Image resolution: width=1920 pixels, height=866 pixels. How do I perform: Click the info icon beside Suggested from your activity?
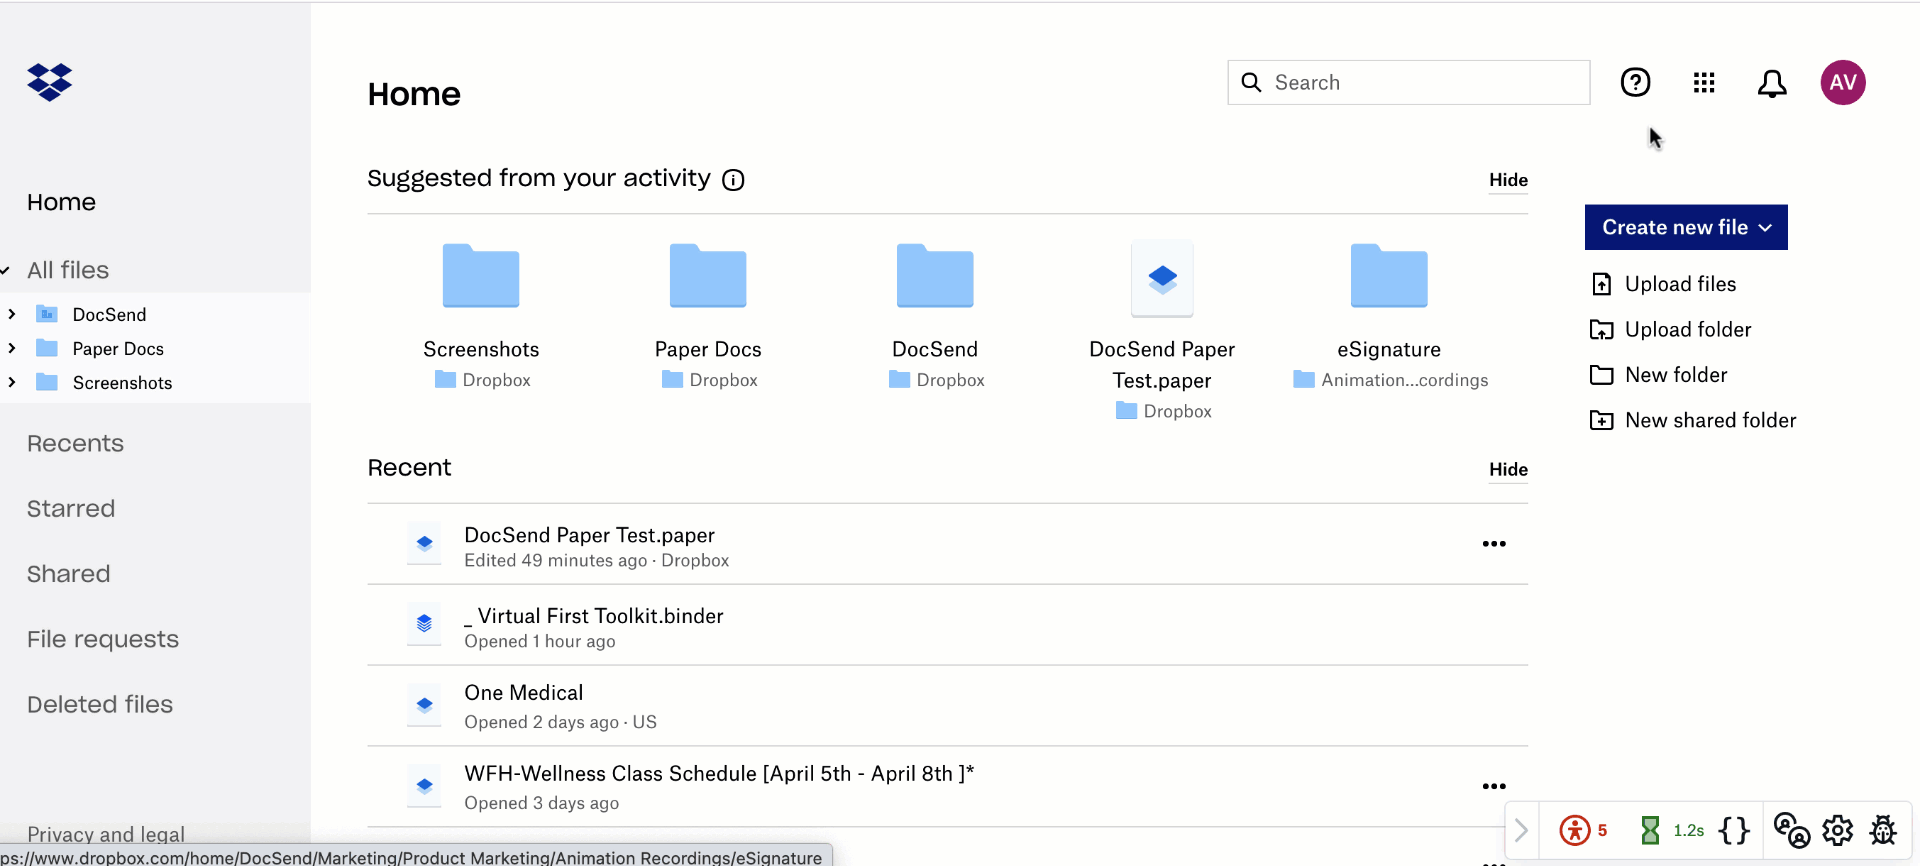tap(733, 180)
